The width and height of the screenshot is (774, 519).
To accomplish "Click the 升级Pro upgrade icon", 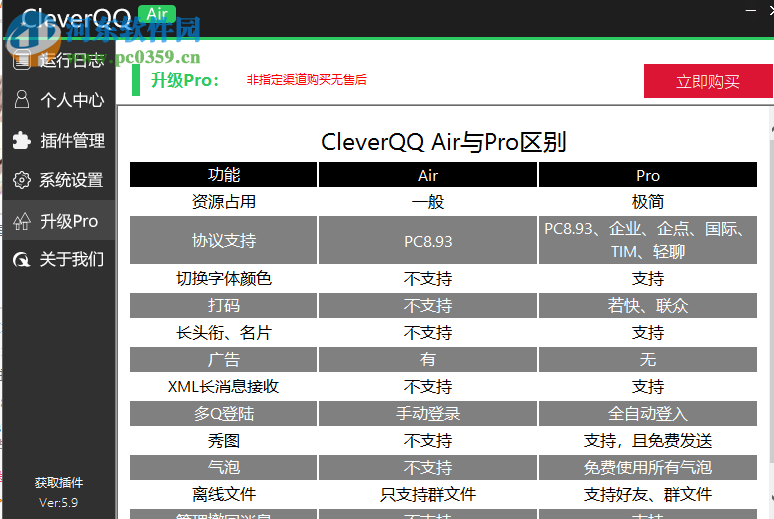I will pos(22,221).
